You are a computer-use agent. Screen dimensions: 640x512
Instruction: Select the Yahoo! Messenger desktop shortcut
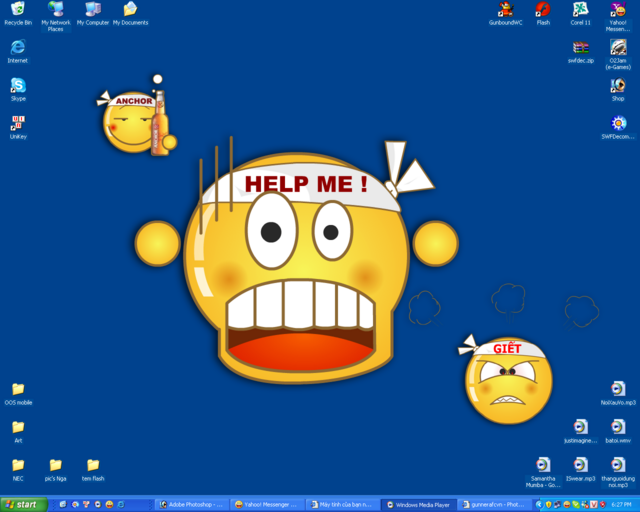point(618,16)
